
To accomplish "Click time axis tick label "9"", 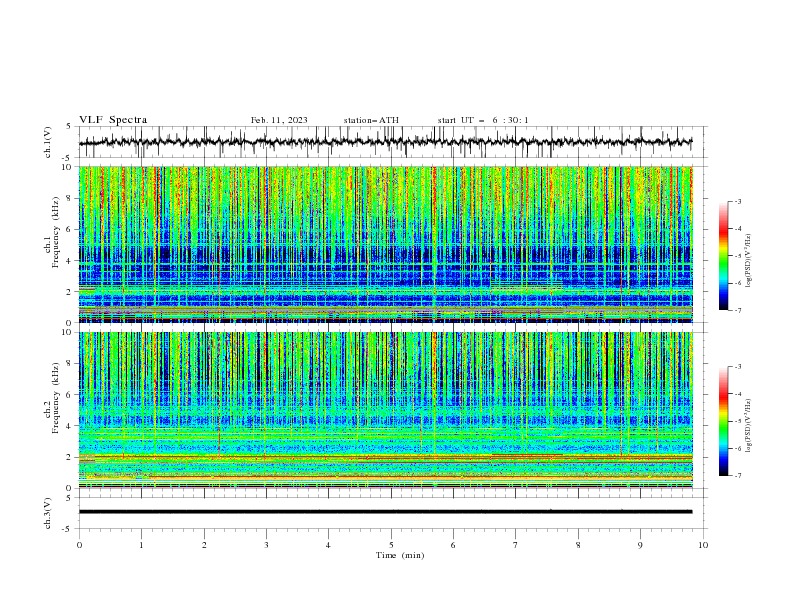I will coord(640,545).
